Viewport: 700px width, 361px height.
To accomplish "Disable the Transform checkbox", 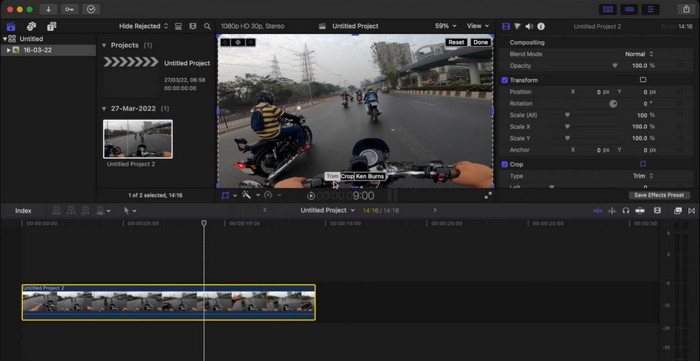I will pos(504,80).
